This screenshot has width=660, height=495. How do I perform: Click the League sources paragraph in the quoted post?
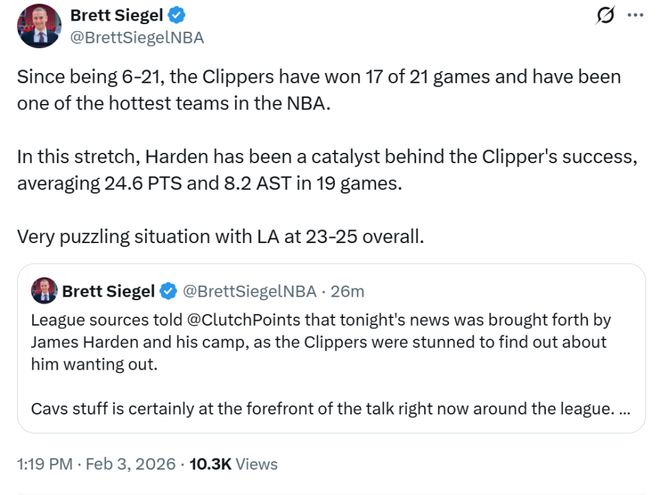(x=320, y=342)
